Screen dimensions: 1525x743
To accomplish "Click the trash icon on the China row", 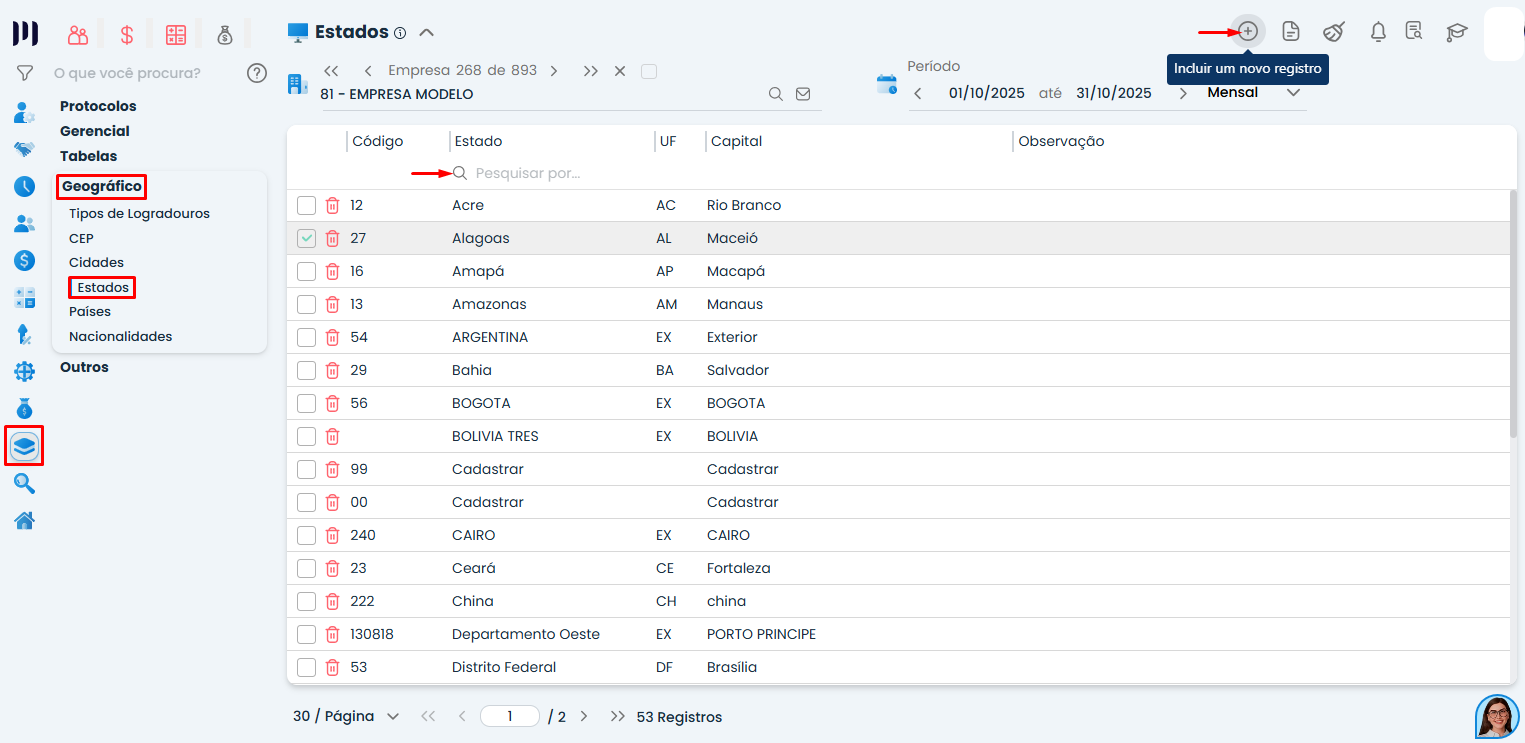I will 332,602.
